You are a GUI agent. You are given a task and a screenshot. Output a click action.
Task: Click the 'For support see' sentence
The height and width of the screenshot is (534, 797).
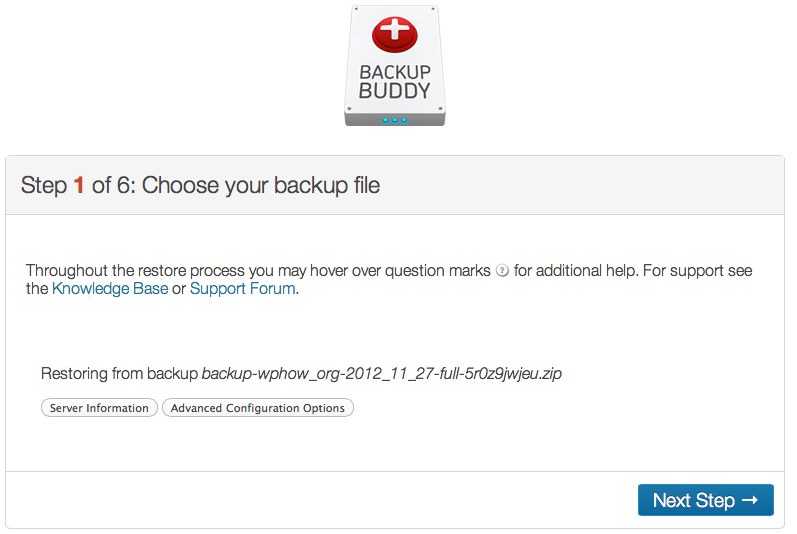click(x=697, y=270)
